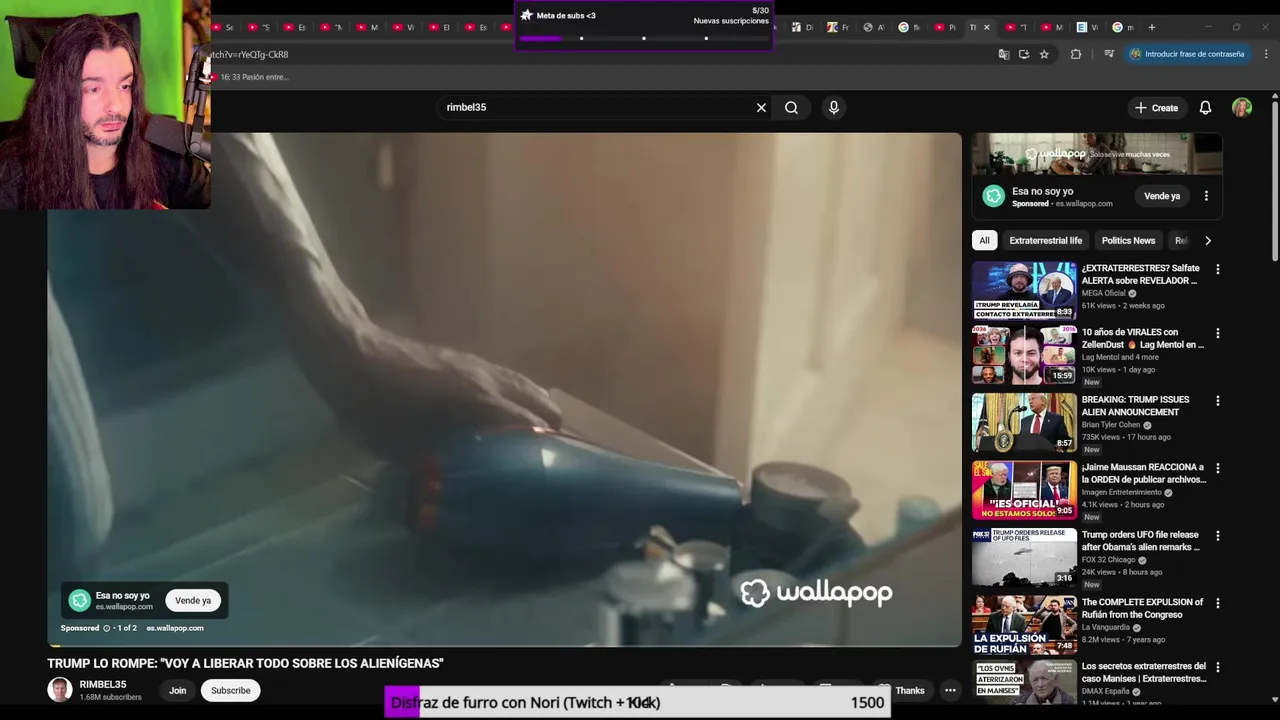Click the video player ad area
The height and width of the screenshot is (720, 1280).
[504, 390]
